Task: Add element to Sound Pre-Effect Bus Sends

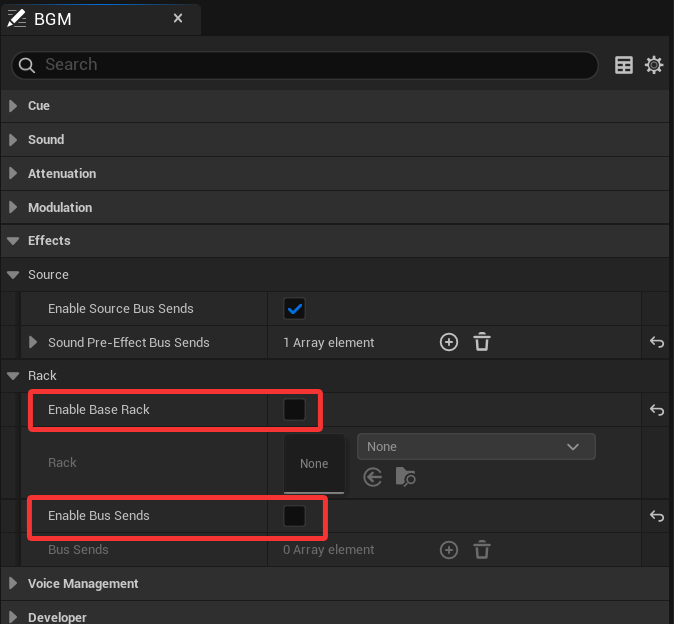Action: coord(449,342)
